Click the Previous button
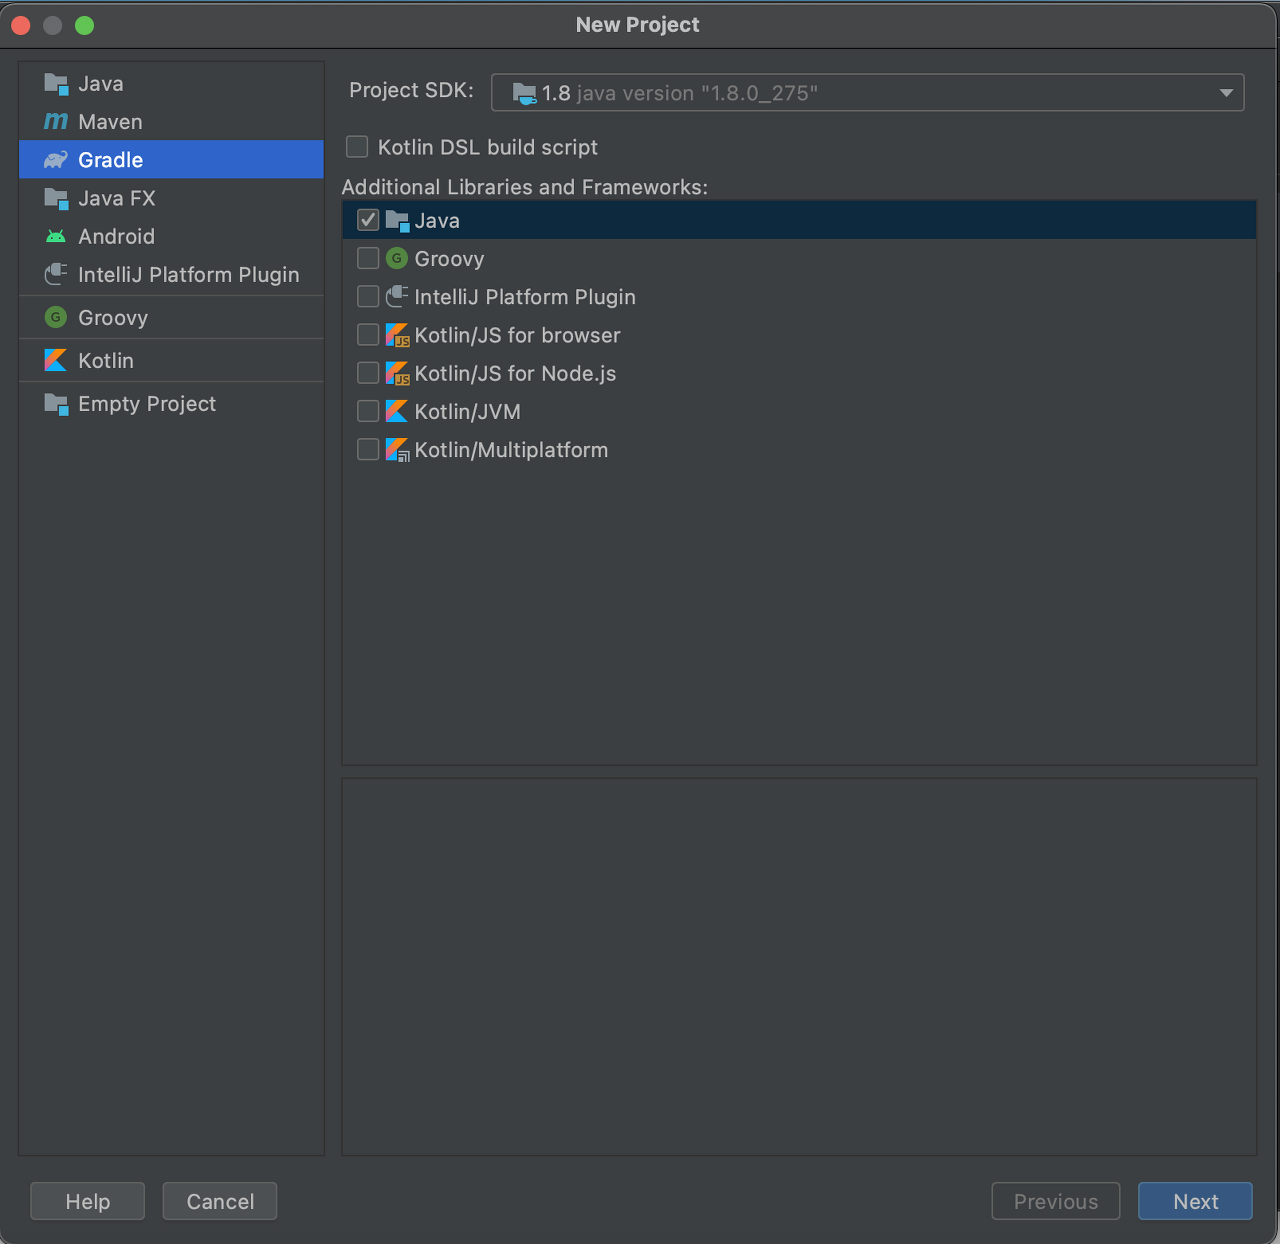The image size is (1280, 1244). [x=1056, y=1201]
